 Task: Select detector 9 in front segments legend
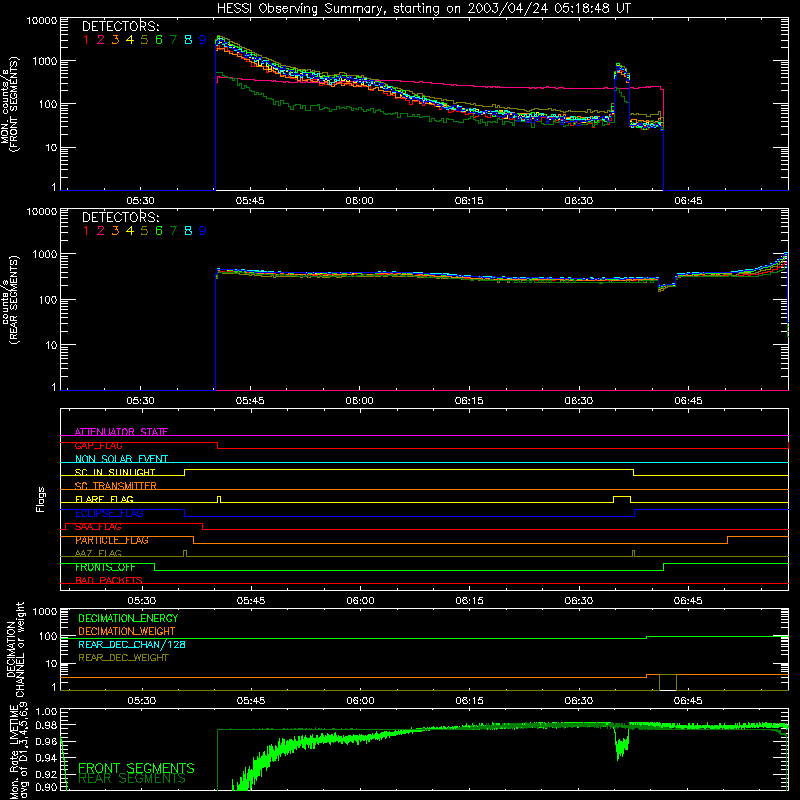click(x=203, y=40)
